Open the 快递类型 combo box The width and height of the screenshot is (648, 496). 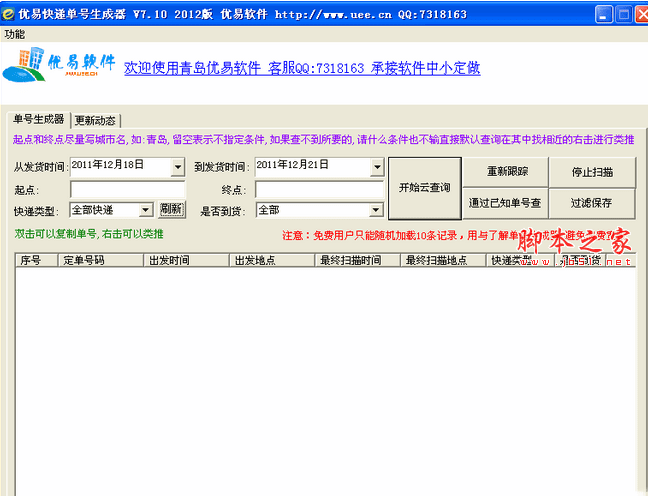tap(145, 210)
